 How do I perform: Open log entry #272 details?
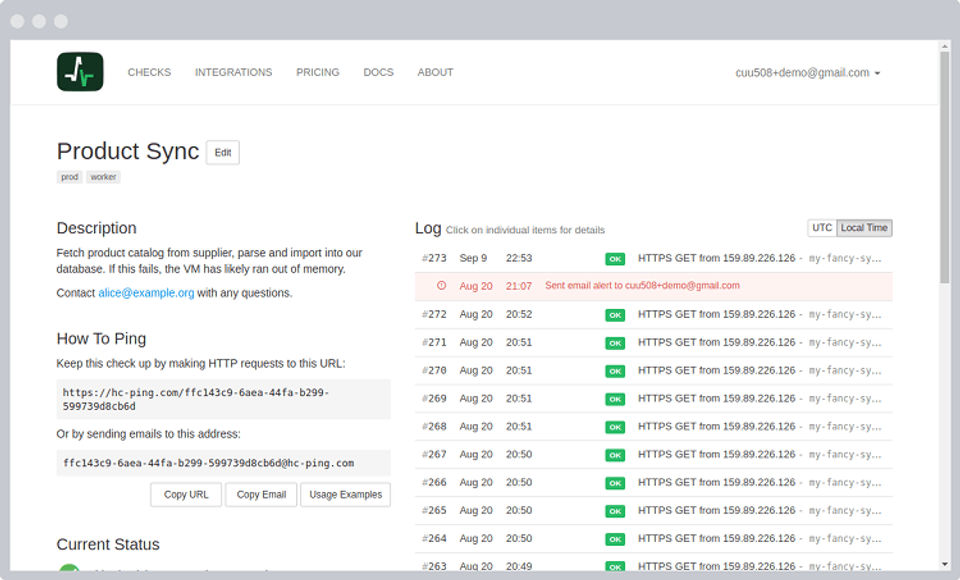[x=653, y=315]
